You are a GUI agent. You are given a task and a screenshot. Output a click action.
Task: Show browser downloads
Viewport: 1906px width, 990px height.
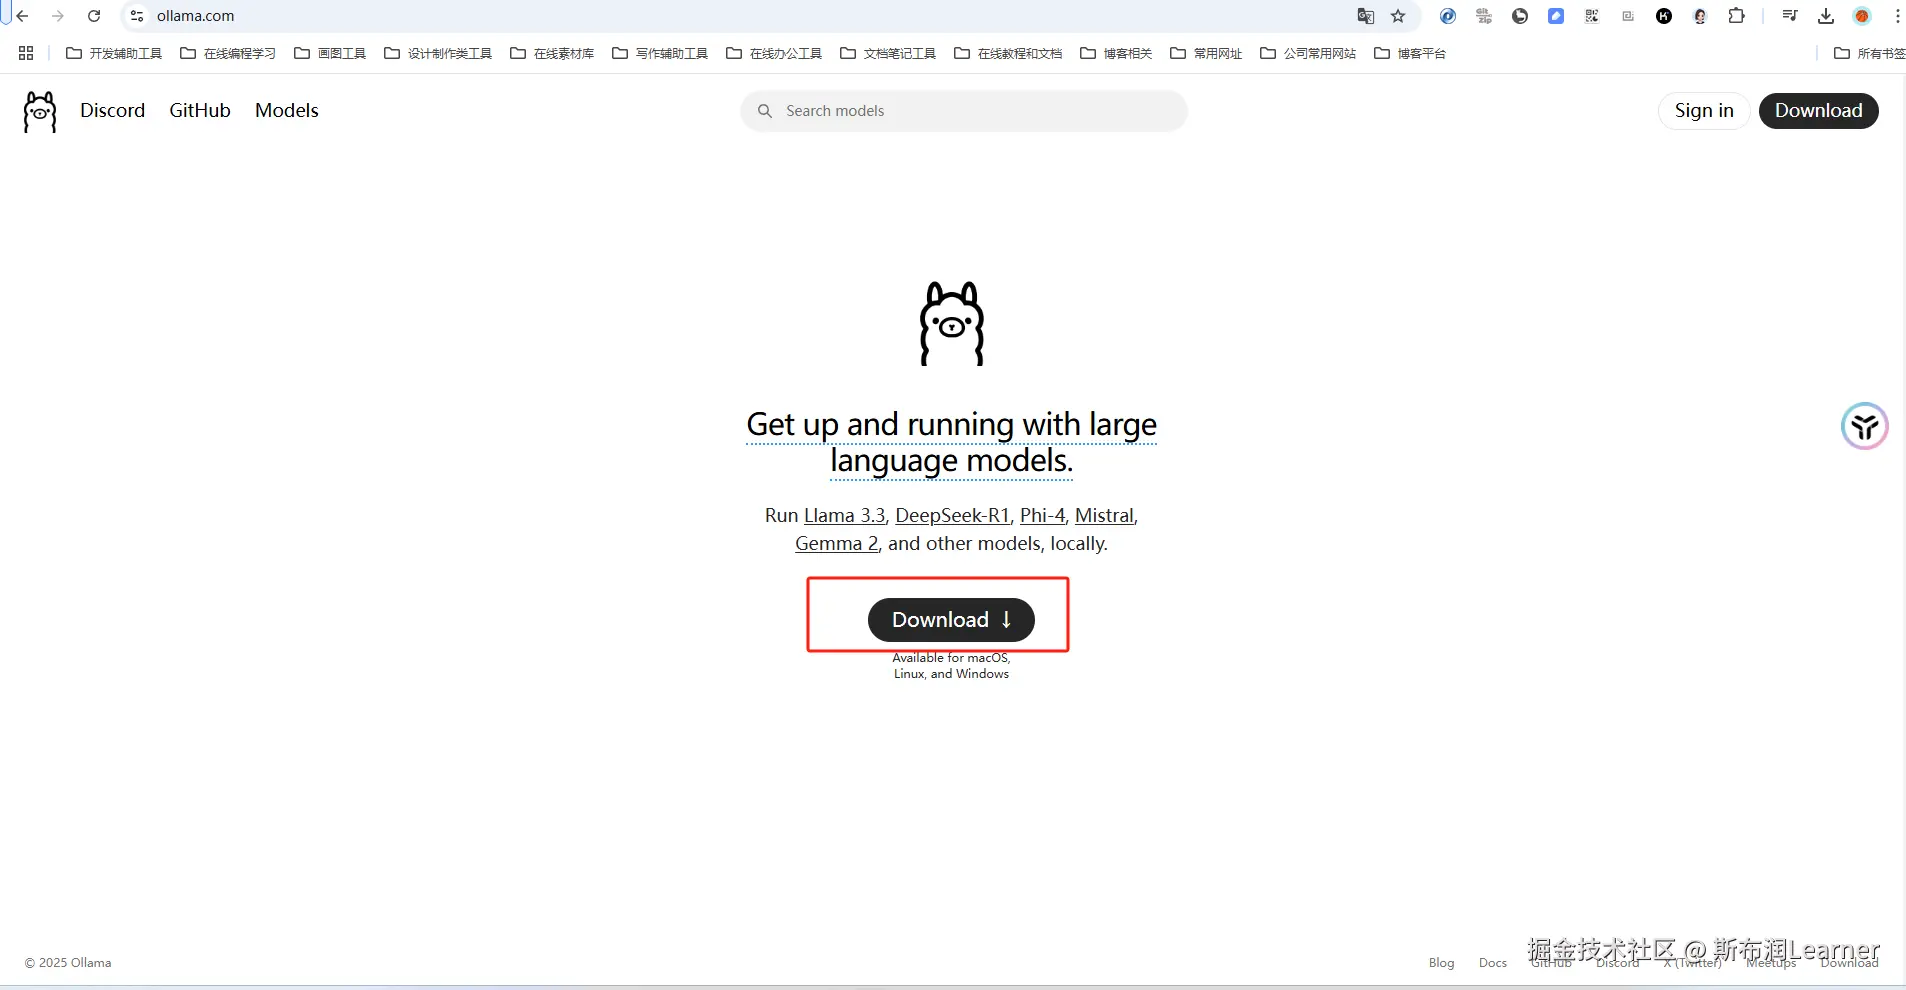click(x=1826, y=16)
